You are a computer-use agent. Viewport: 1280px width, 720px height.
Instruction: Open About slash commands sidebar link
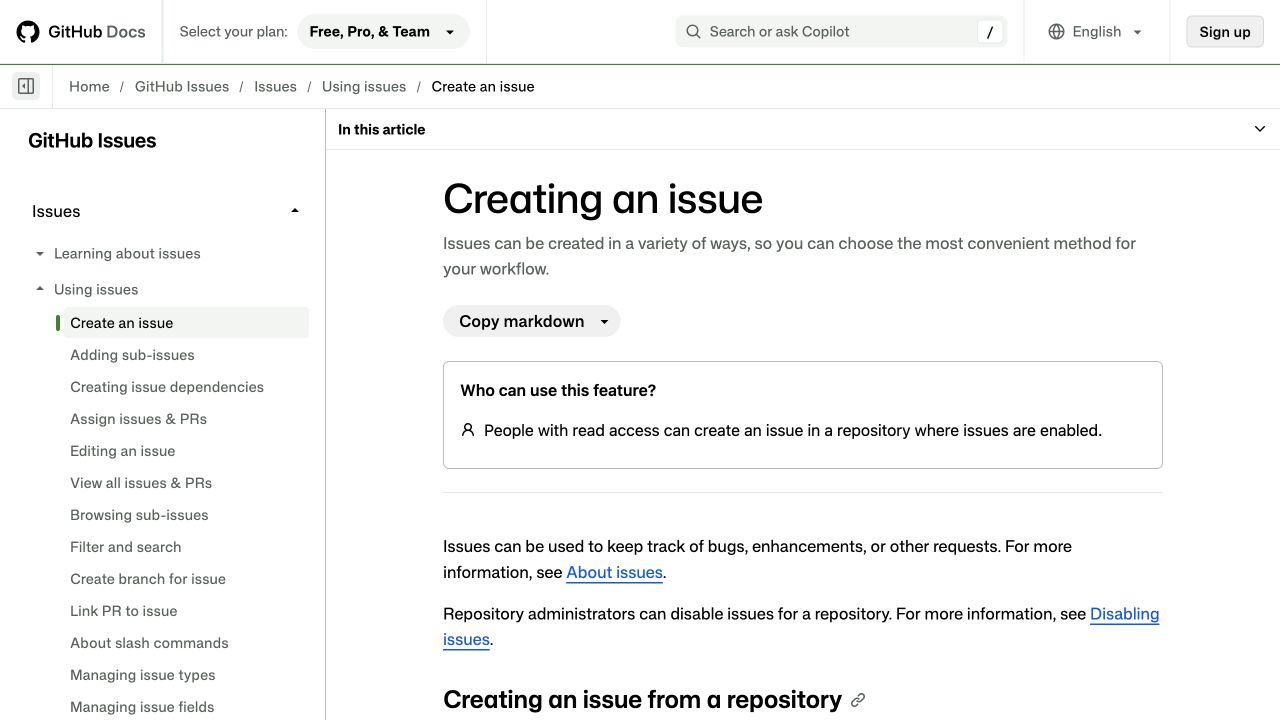(149, 643)
